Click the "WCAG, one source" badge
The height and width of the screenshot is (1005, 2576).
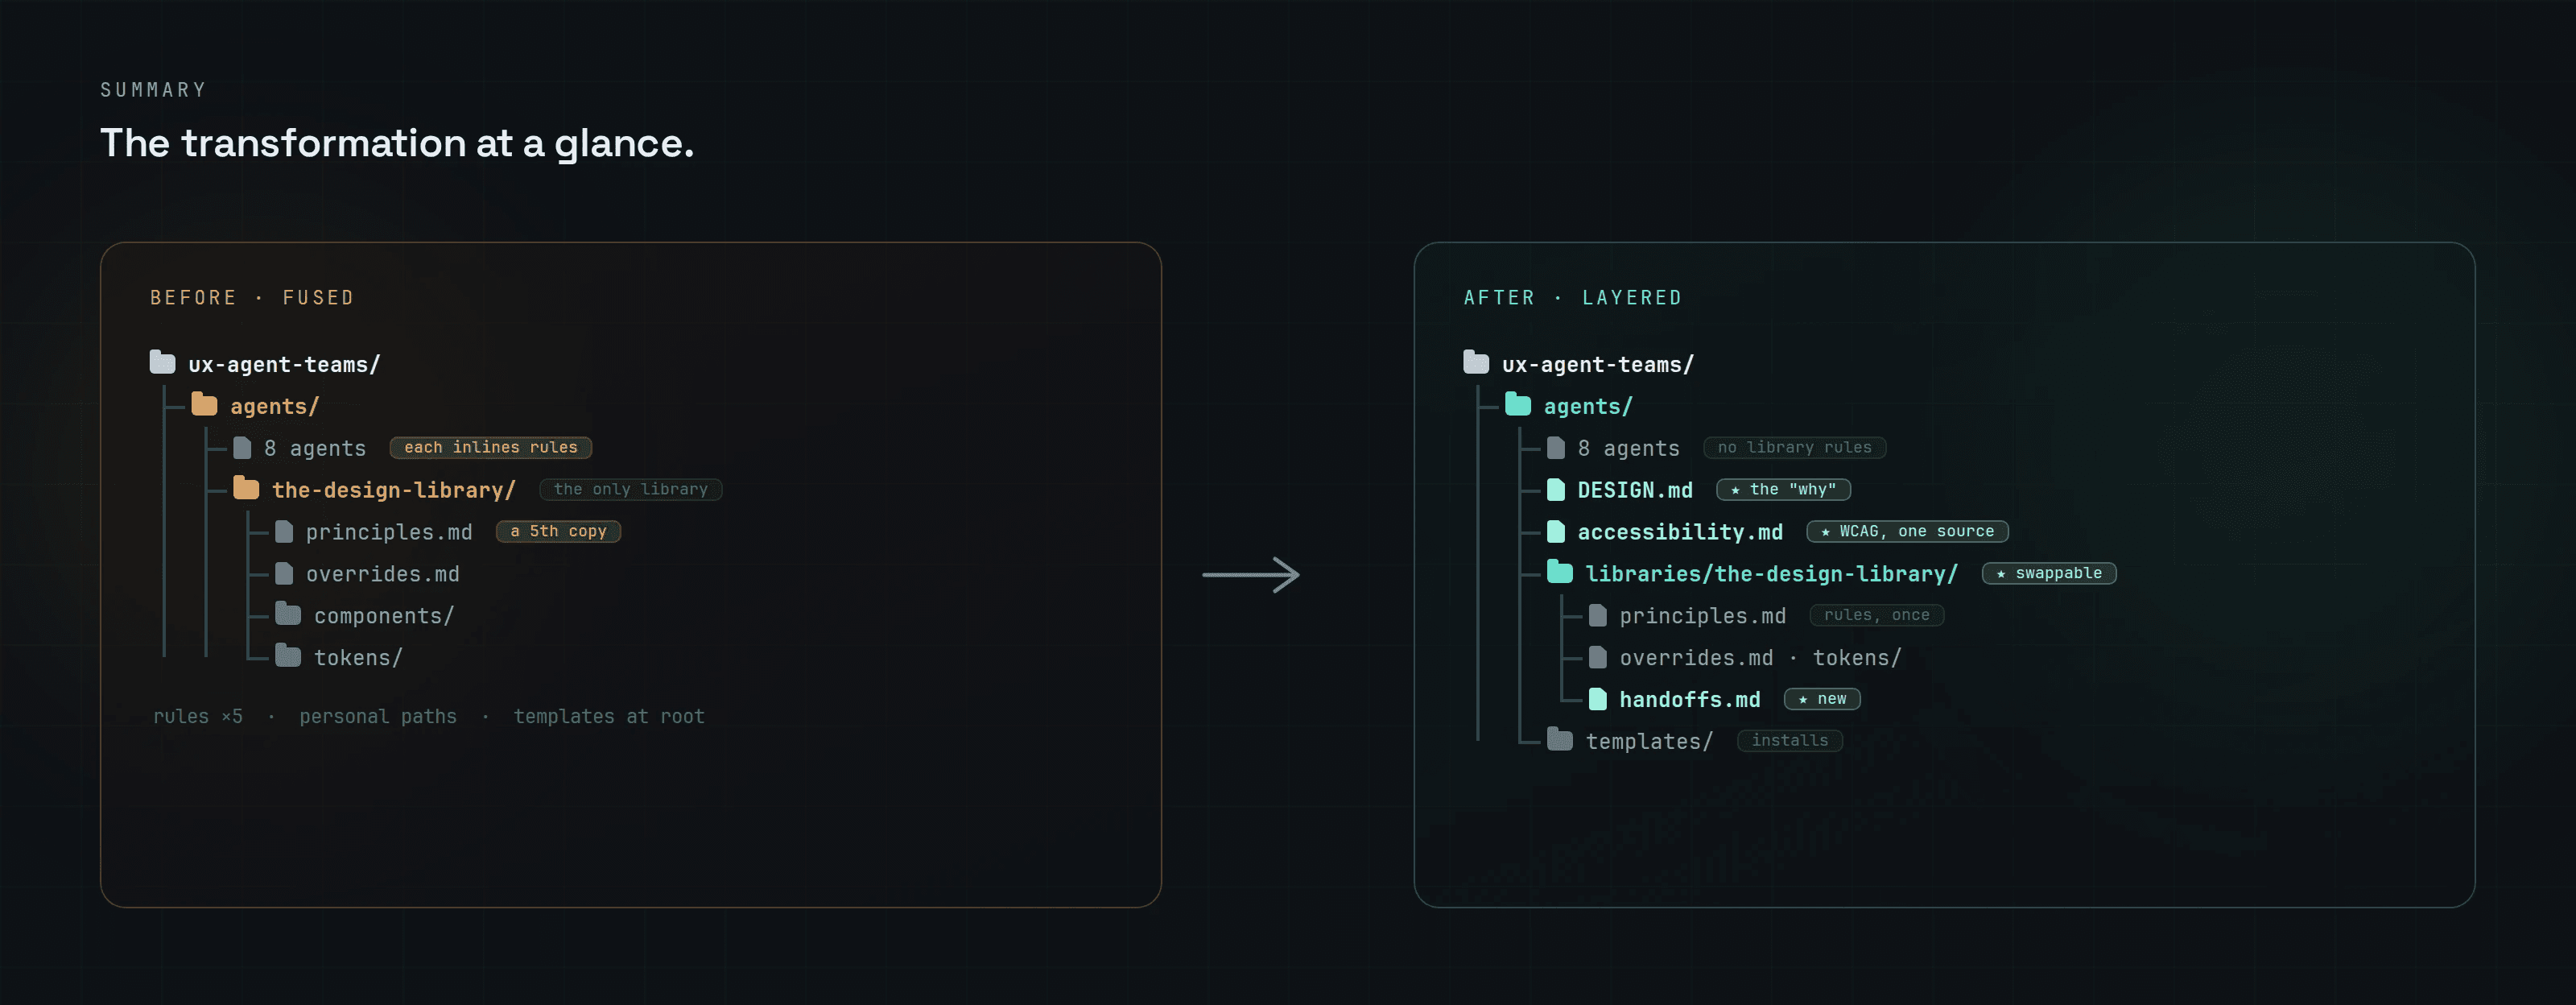click(1907, 531)
